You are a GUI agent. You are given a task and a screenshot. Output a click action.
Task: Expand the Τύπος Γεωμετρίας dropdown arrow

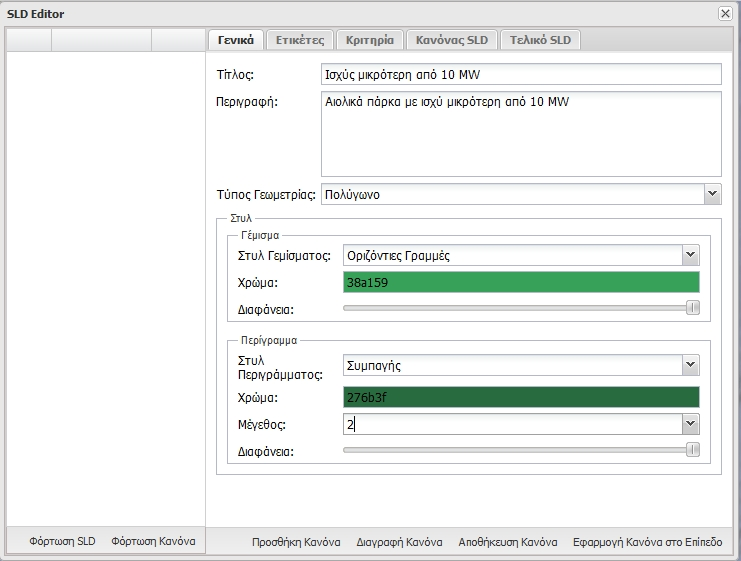tap(712, 195)
